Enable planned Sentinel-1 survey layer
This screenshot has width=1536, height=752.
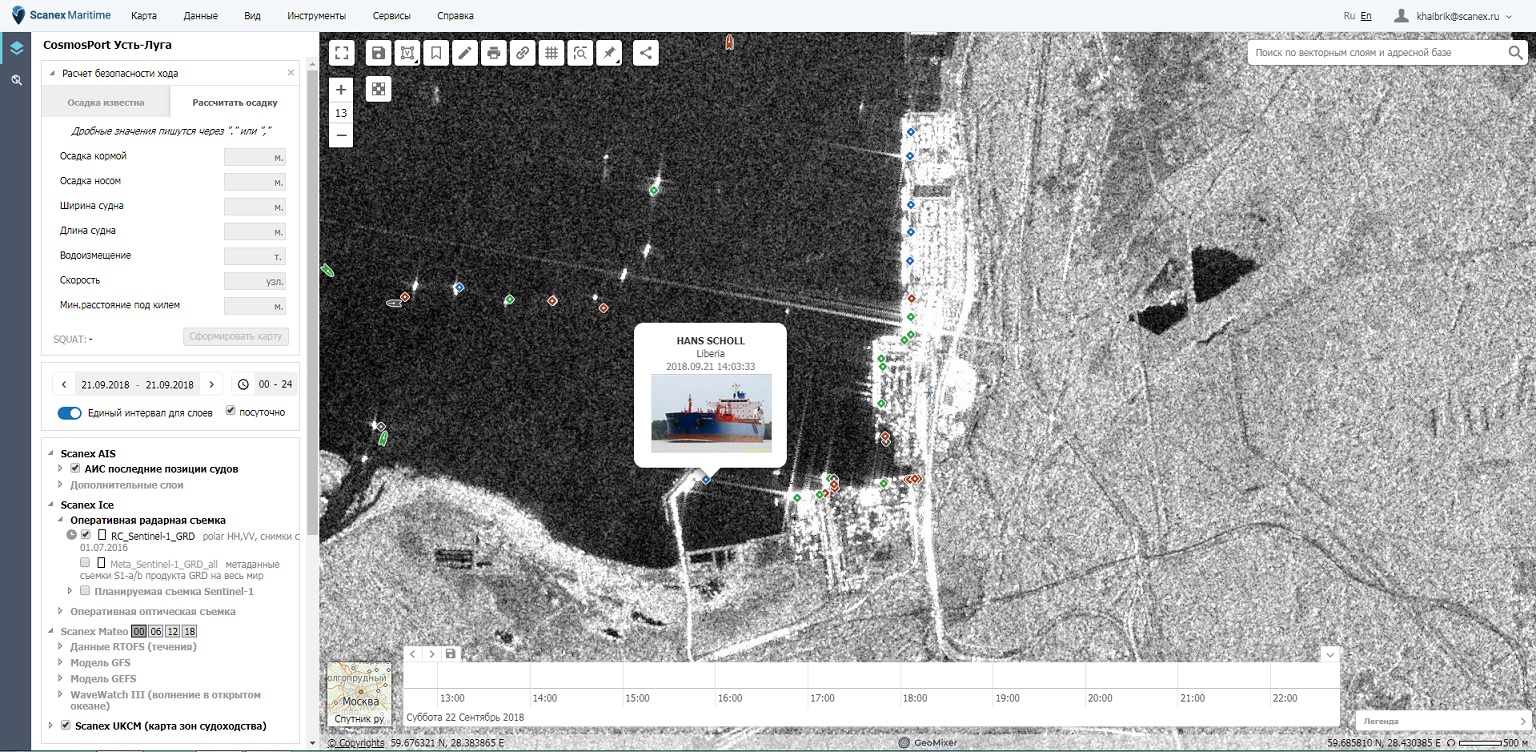point(86,591)
